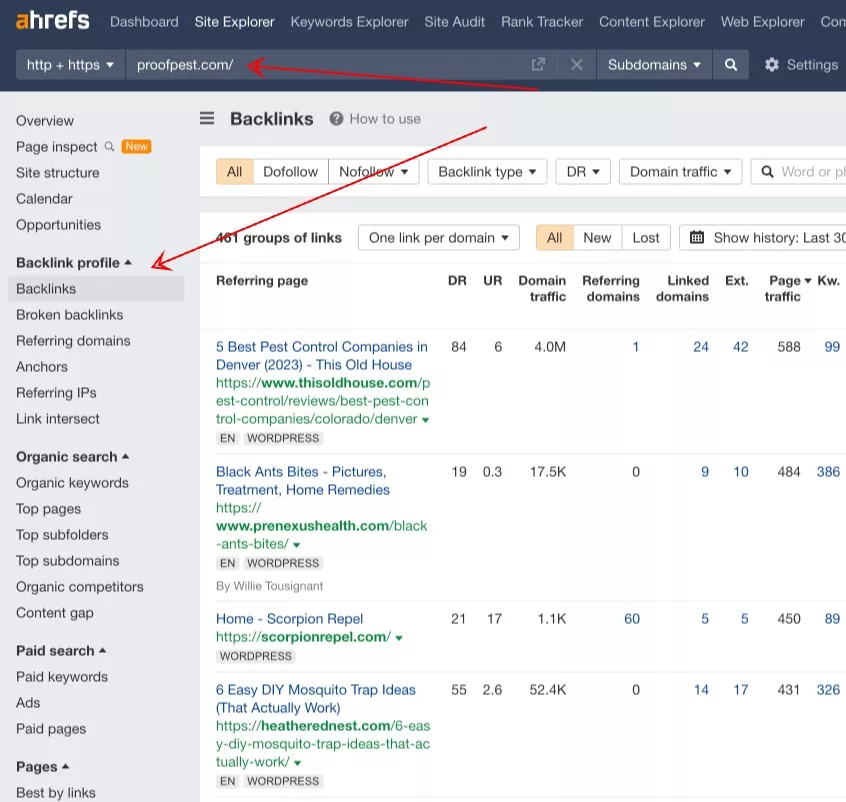
Task: Open Web Explorer tab
Action: coord(762,22)
